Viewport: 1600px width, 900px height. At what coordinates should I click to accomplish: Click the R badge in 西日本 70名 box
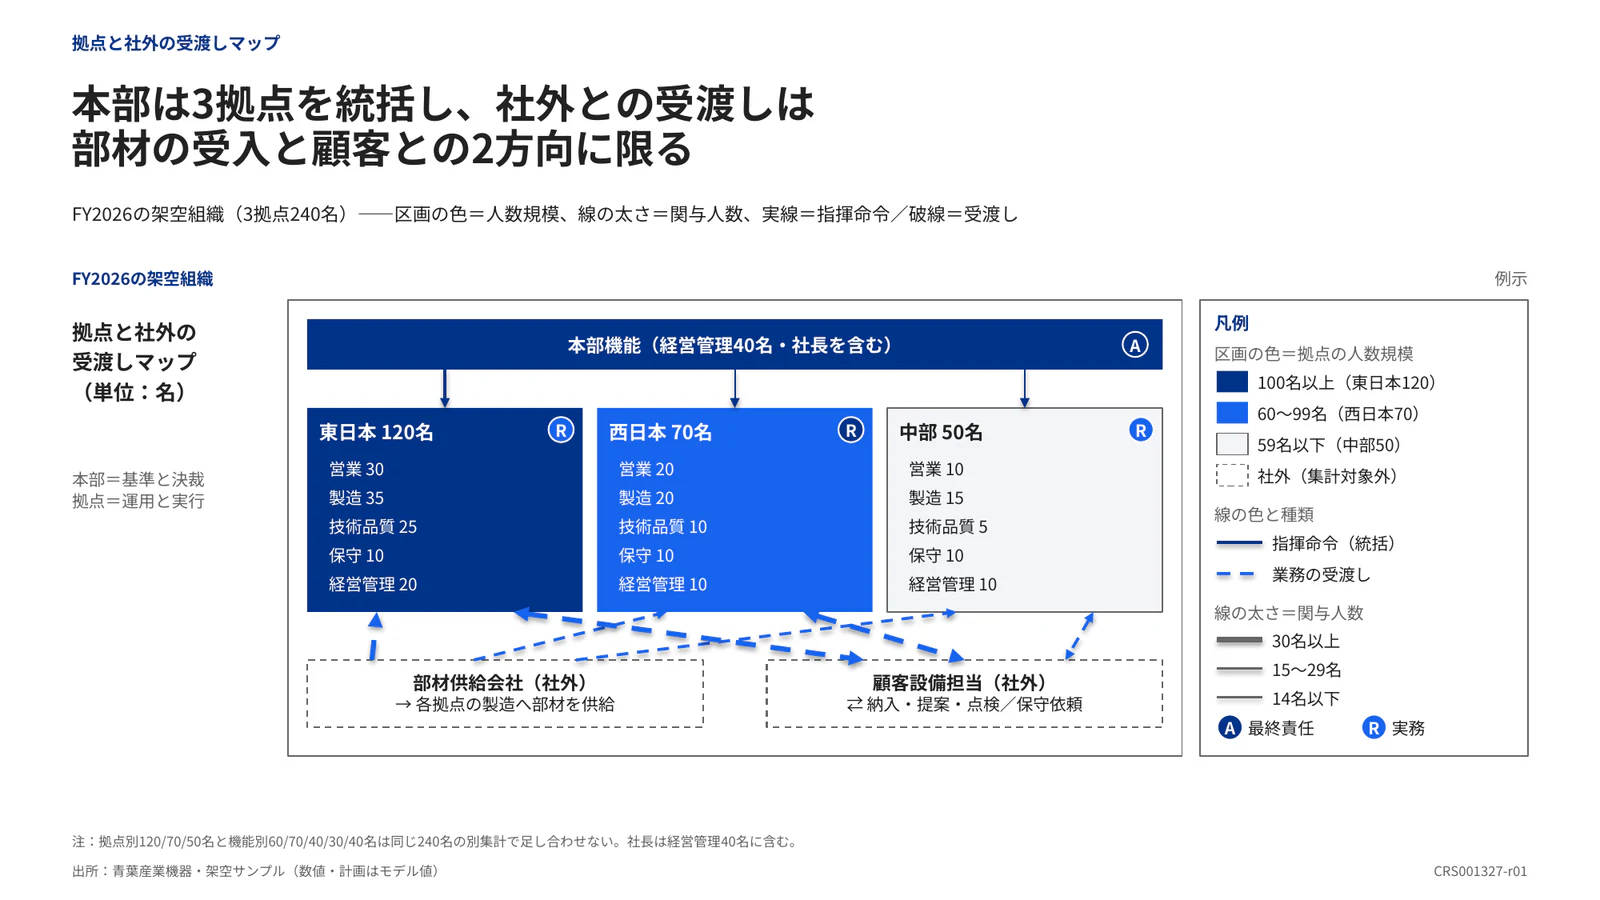tap(851, 430)
